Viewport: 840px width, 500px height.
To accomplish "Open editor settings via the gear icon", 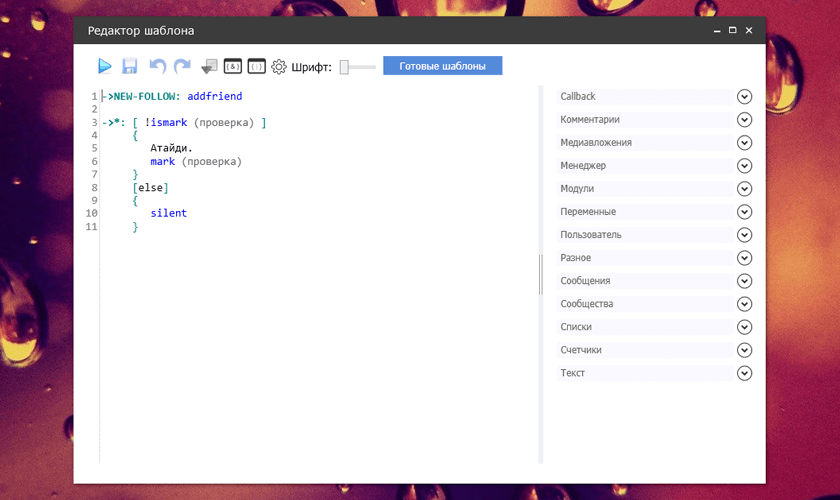I will (x=279, y=66).
